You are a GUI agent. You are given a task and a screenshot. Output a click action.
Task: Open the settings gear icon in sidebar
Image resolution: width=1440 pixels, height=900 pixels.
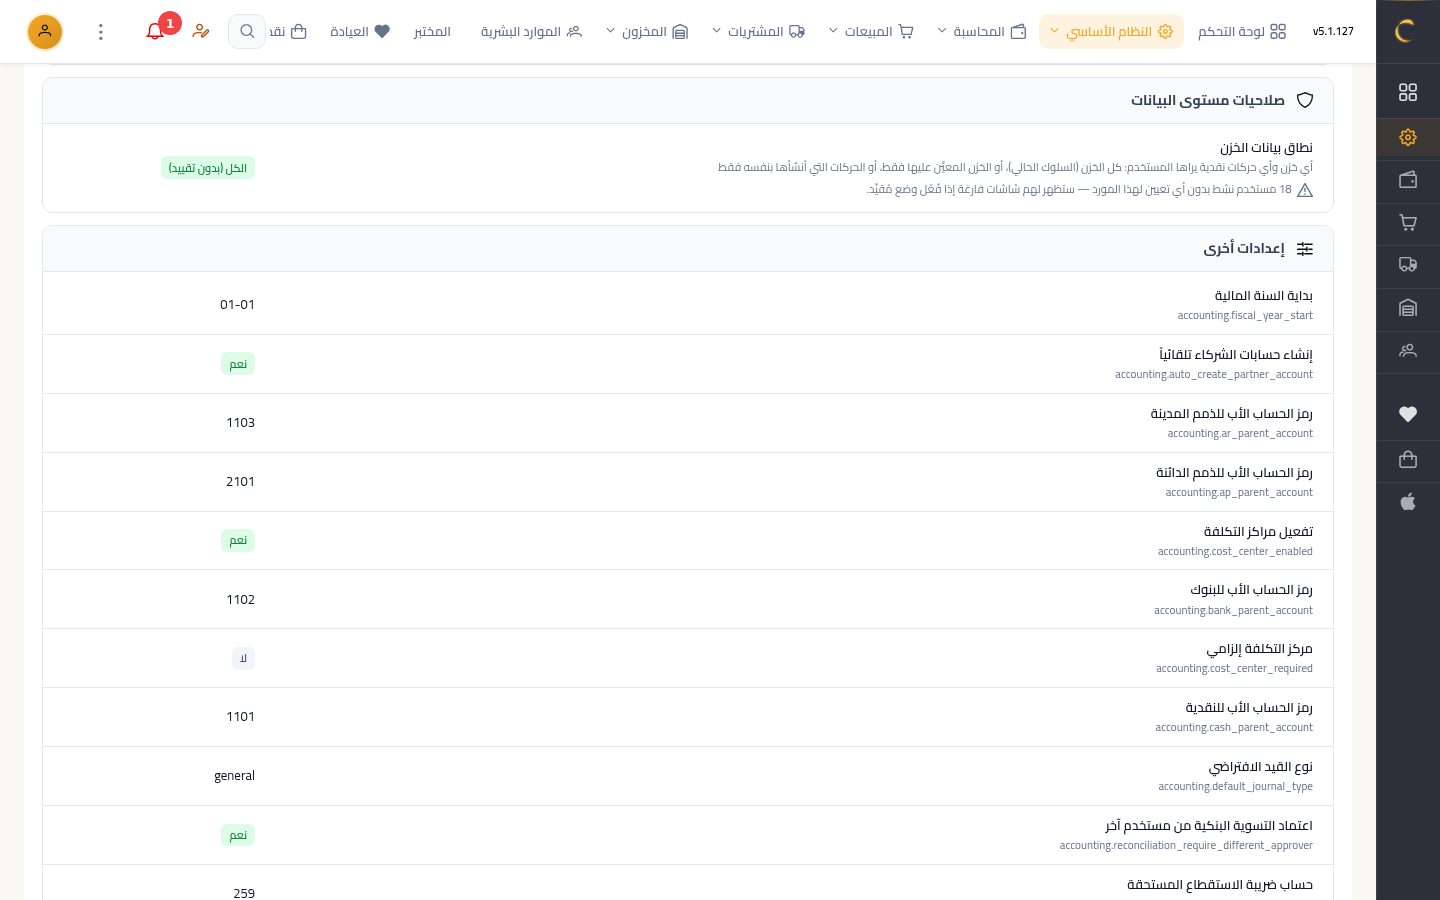point(1408,137)
